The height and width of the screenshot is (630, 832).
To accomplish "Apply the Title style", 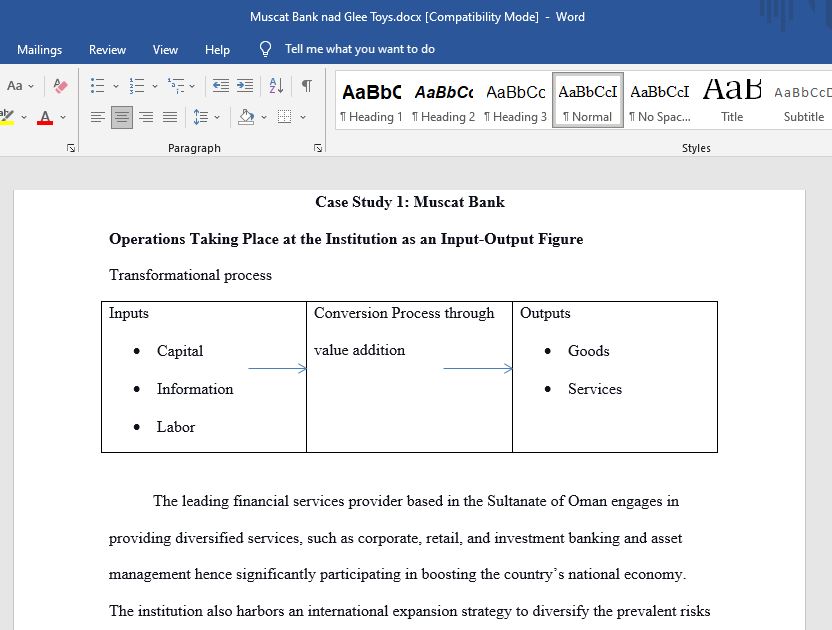I will pyautogui.click(x=732, y=101).
